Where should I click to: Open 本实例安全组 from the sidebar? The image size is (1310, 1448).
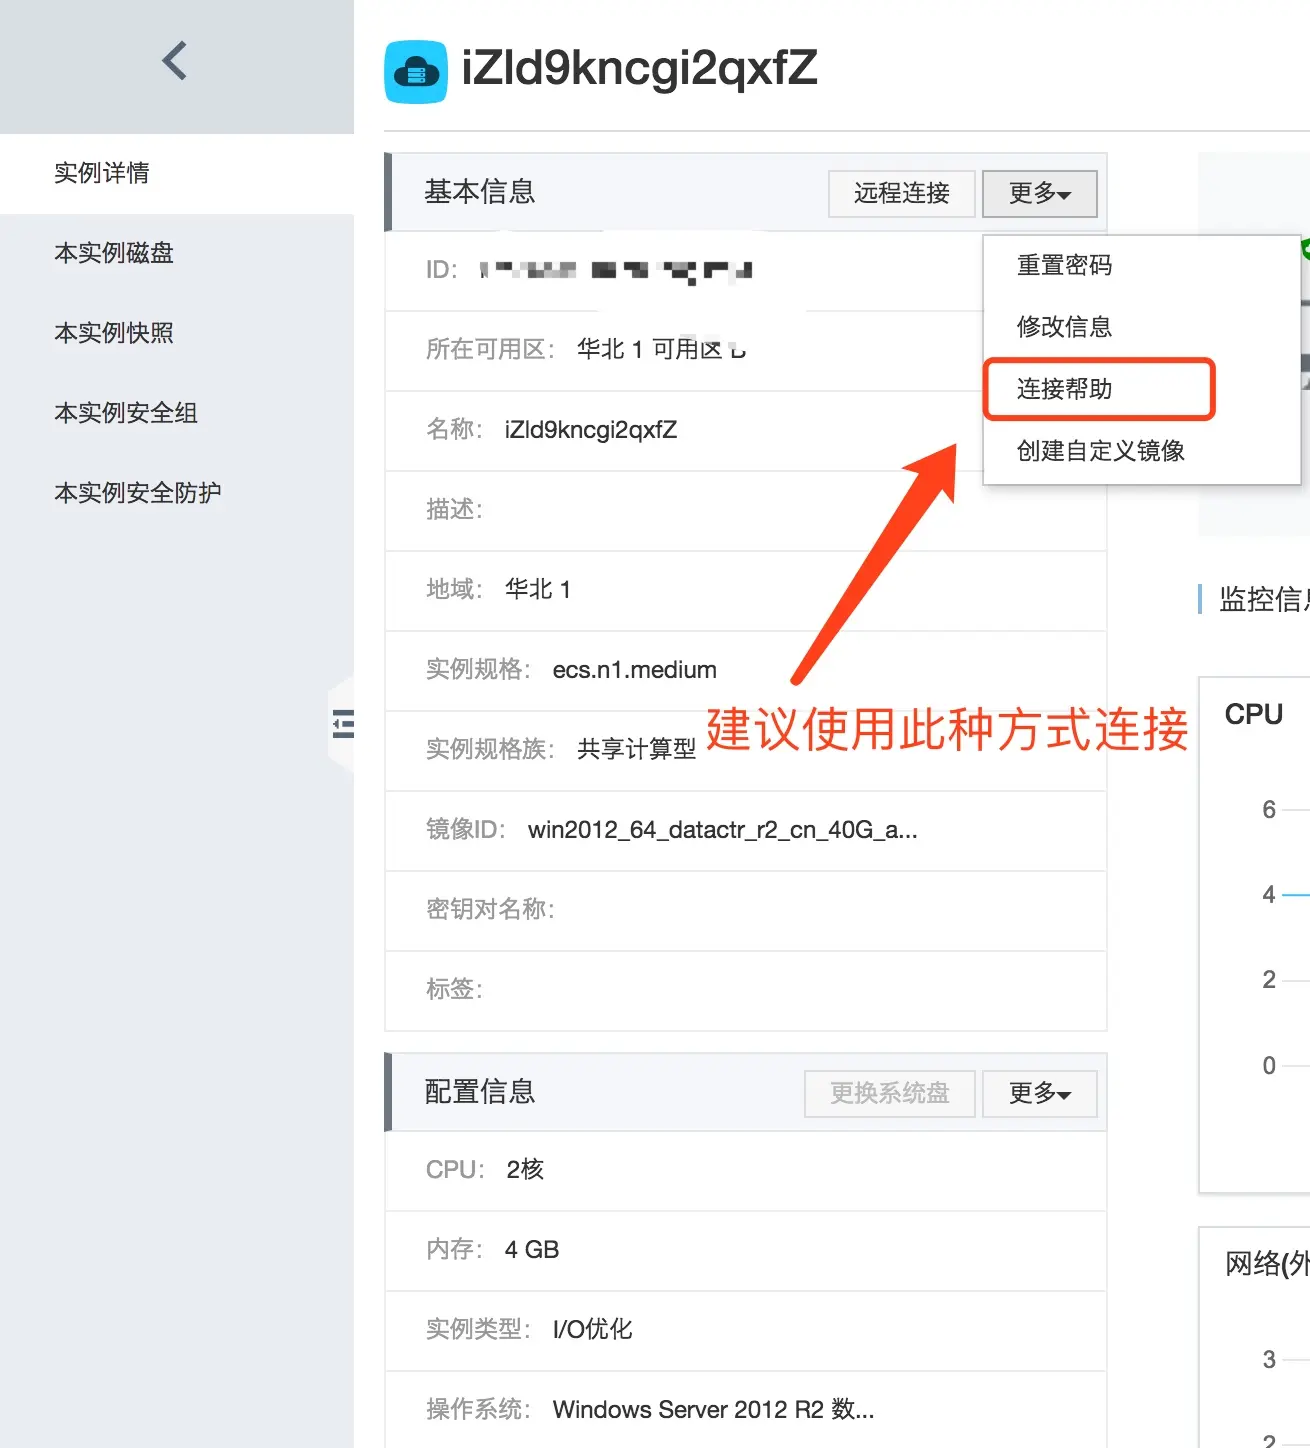coord(125,412)
